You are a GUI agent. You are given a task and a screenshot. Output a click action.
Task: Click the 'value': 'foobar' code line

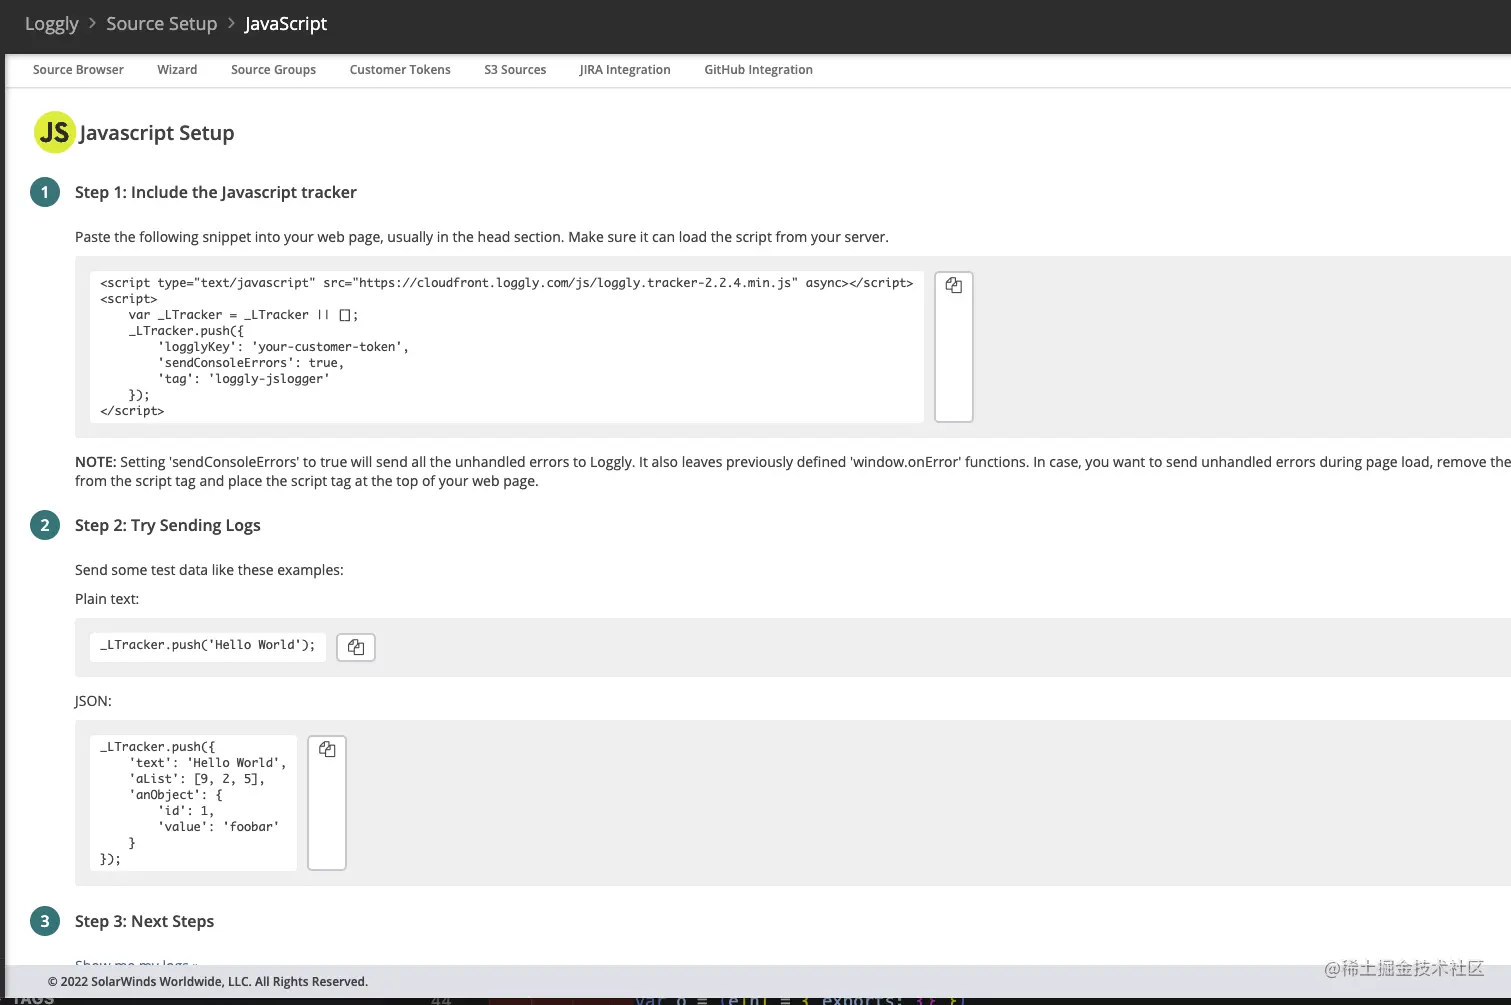click(x=218, y=827)
